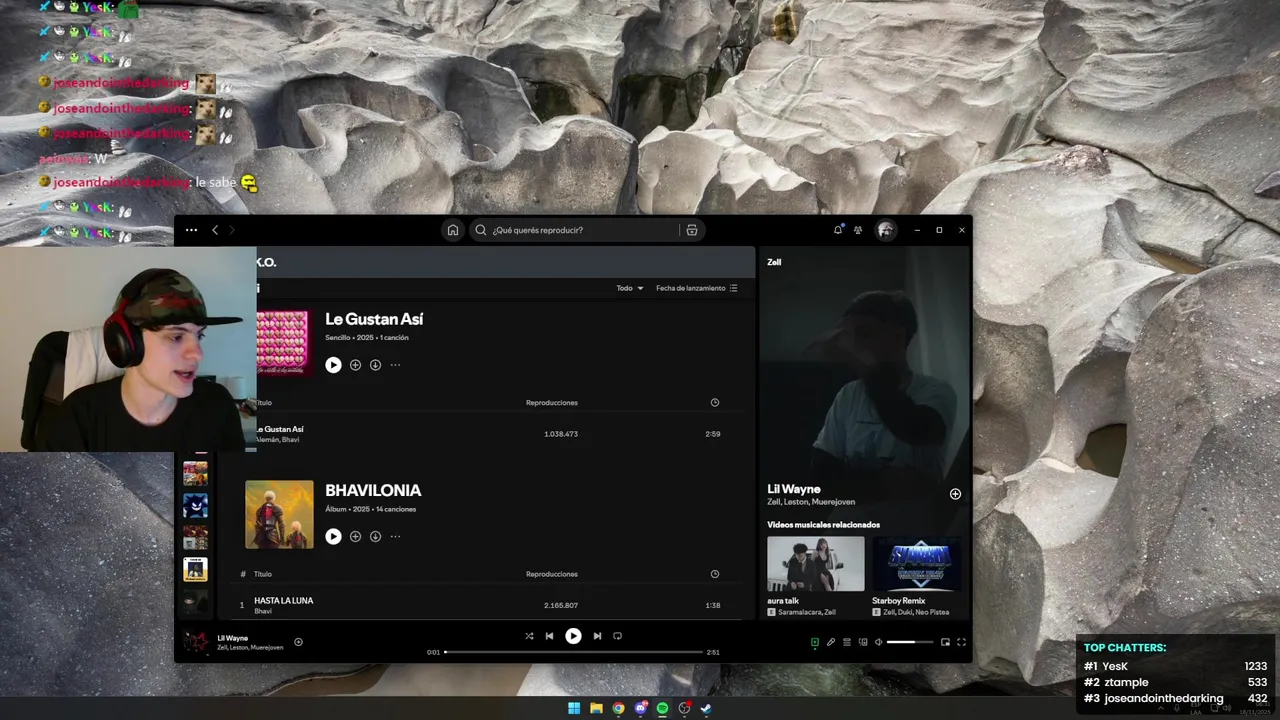The height and width of the screenshot is (720, 1280).
Task: Open the Windows Start menu
Action: [x=574, y=708]
